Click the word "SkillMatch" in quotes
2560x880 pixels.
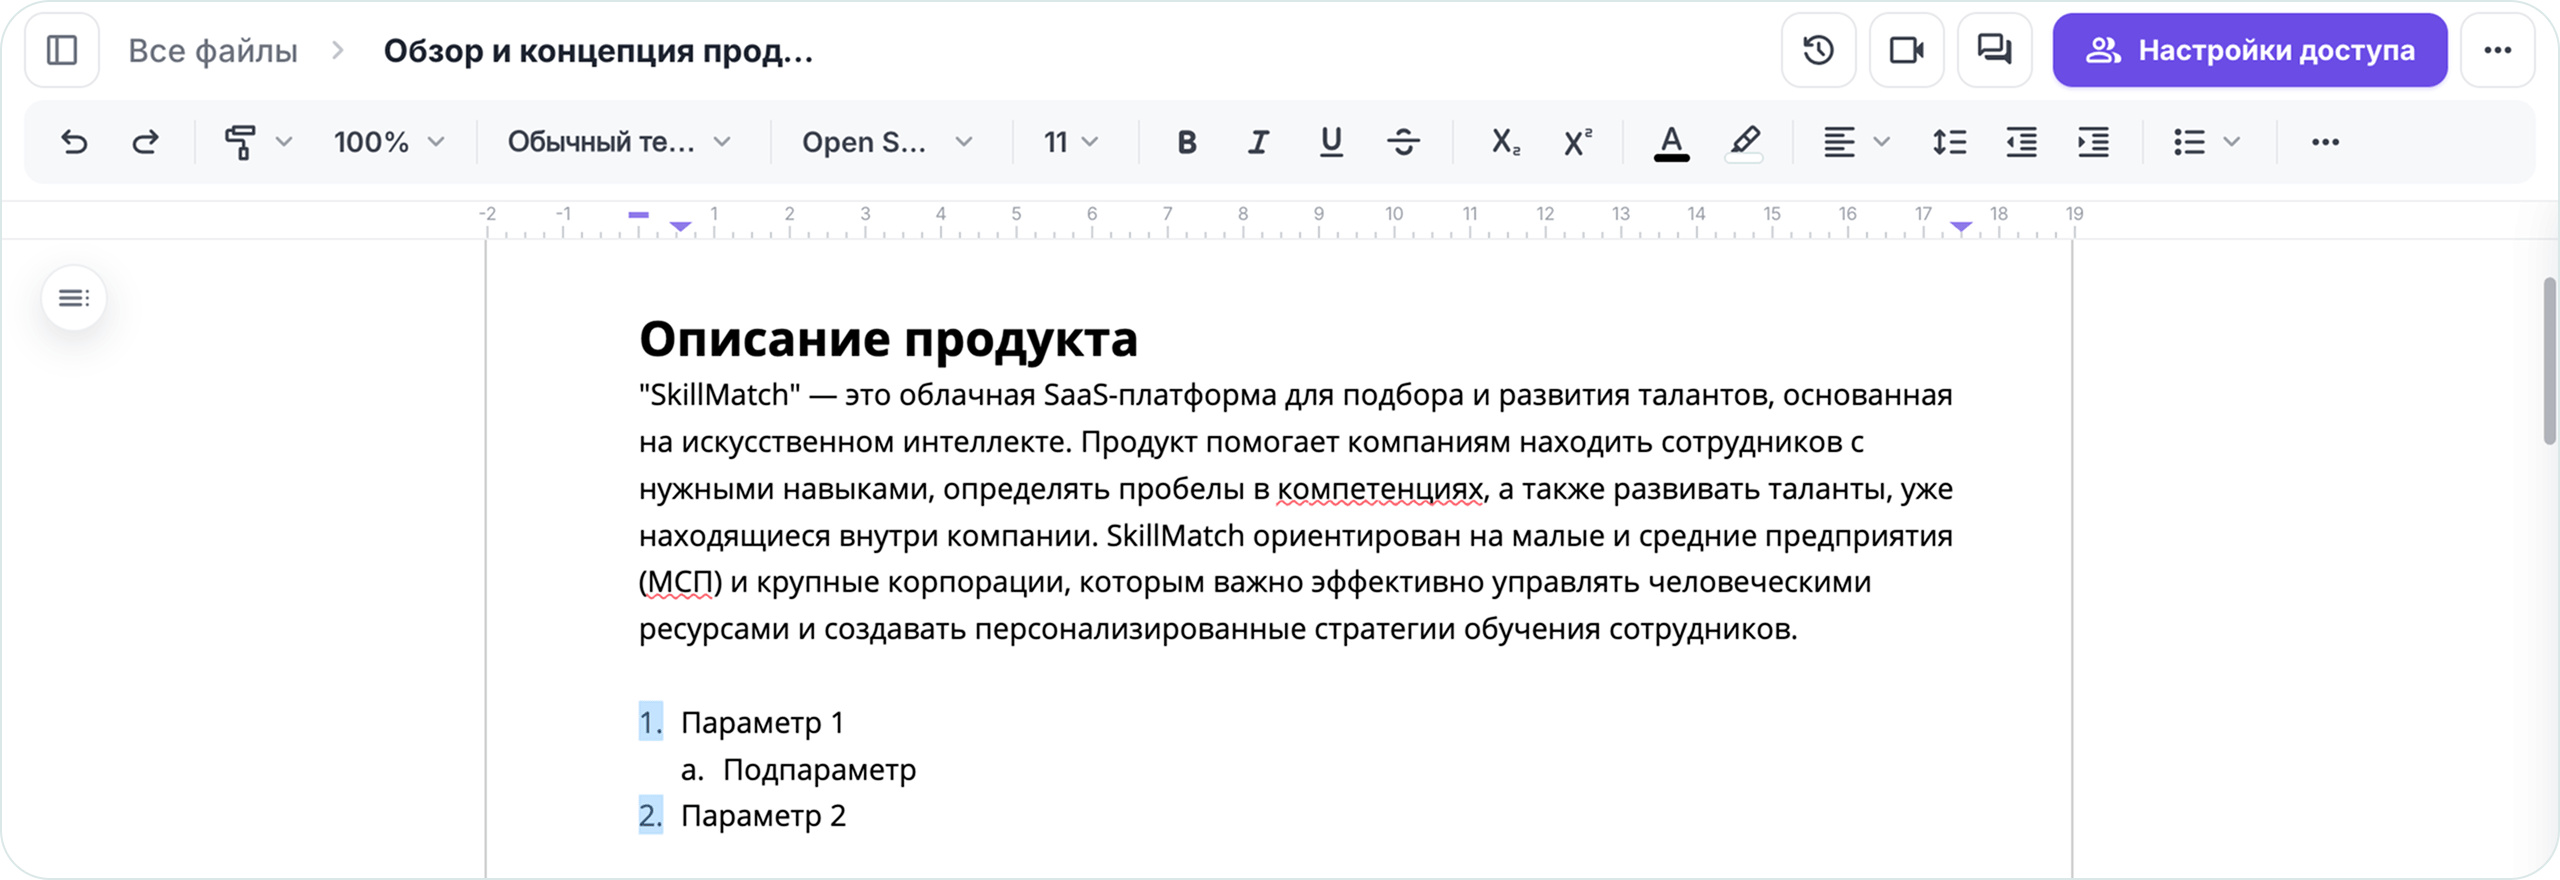point(720,395)
